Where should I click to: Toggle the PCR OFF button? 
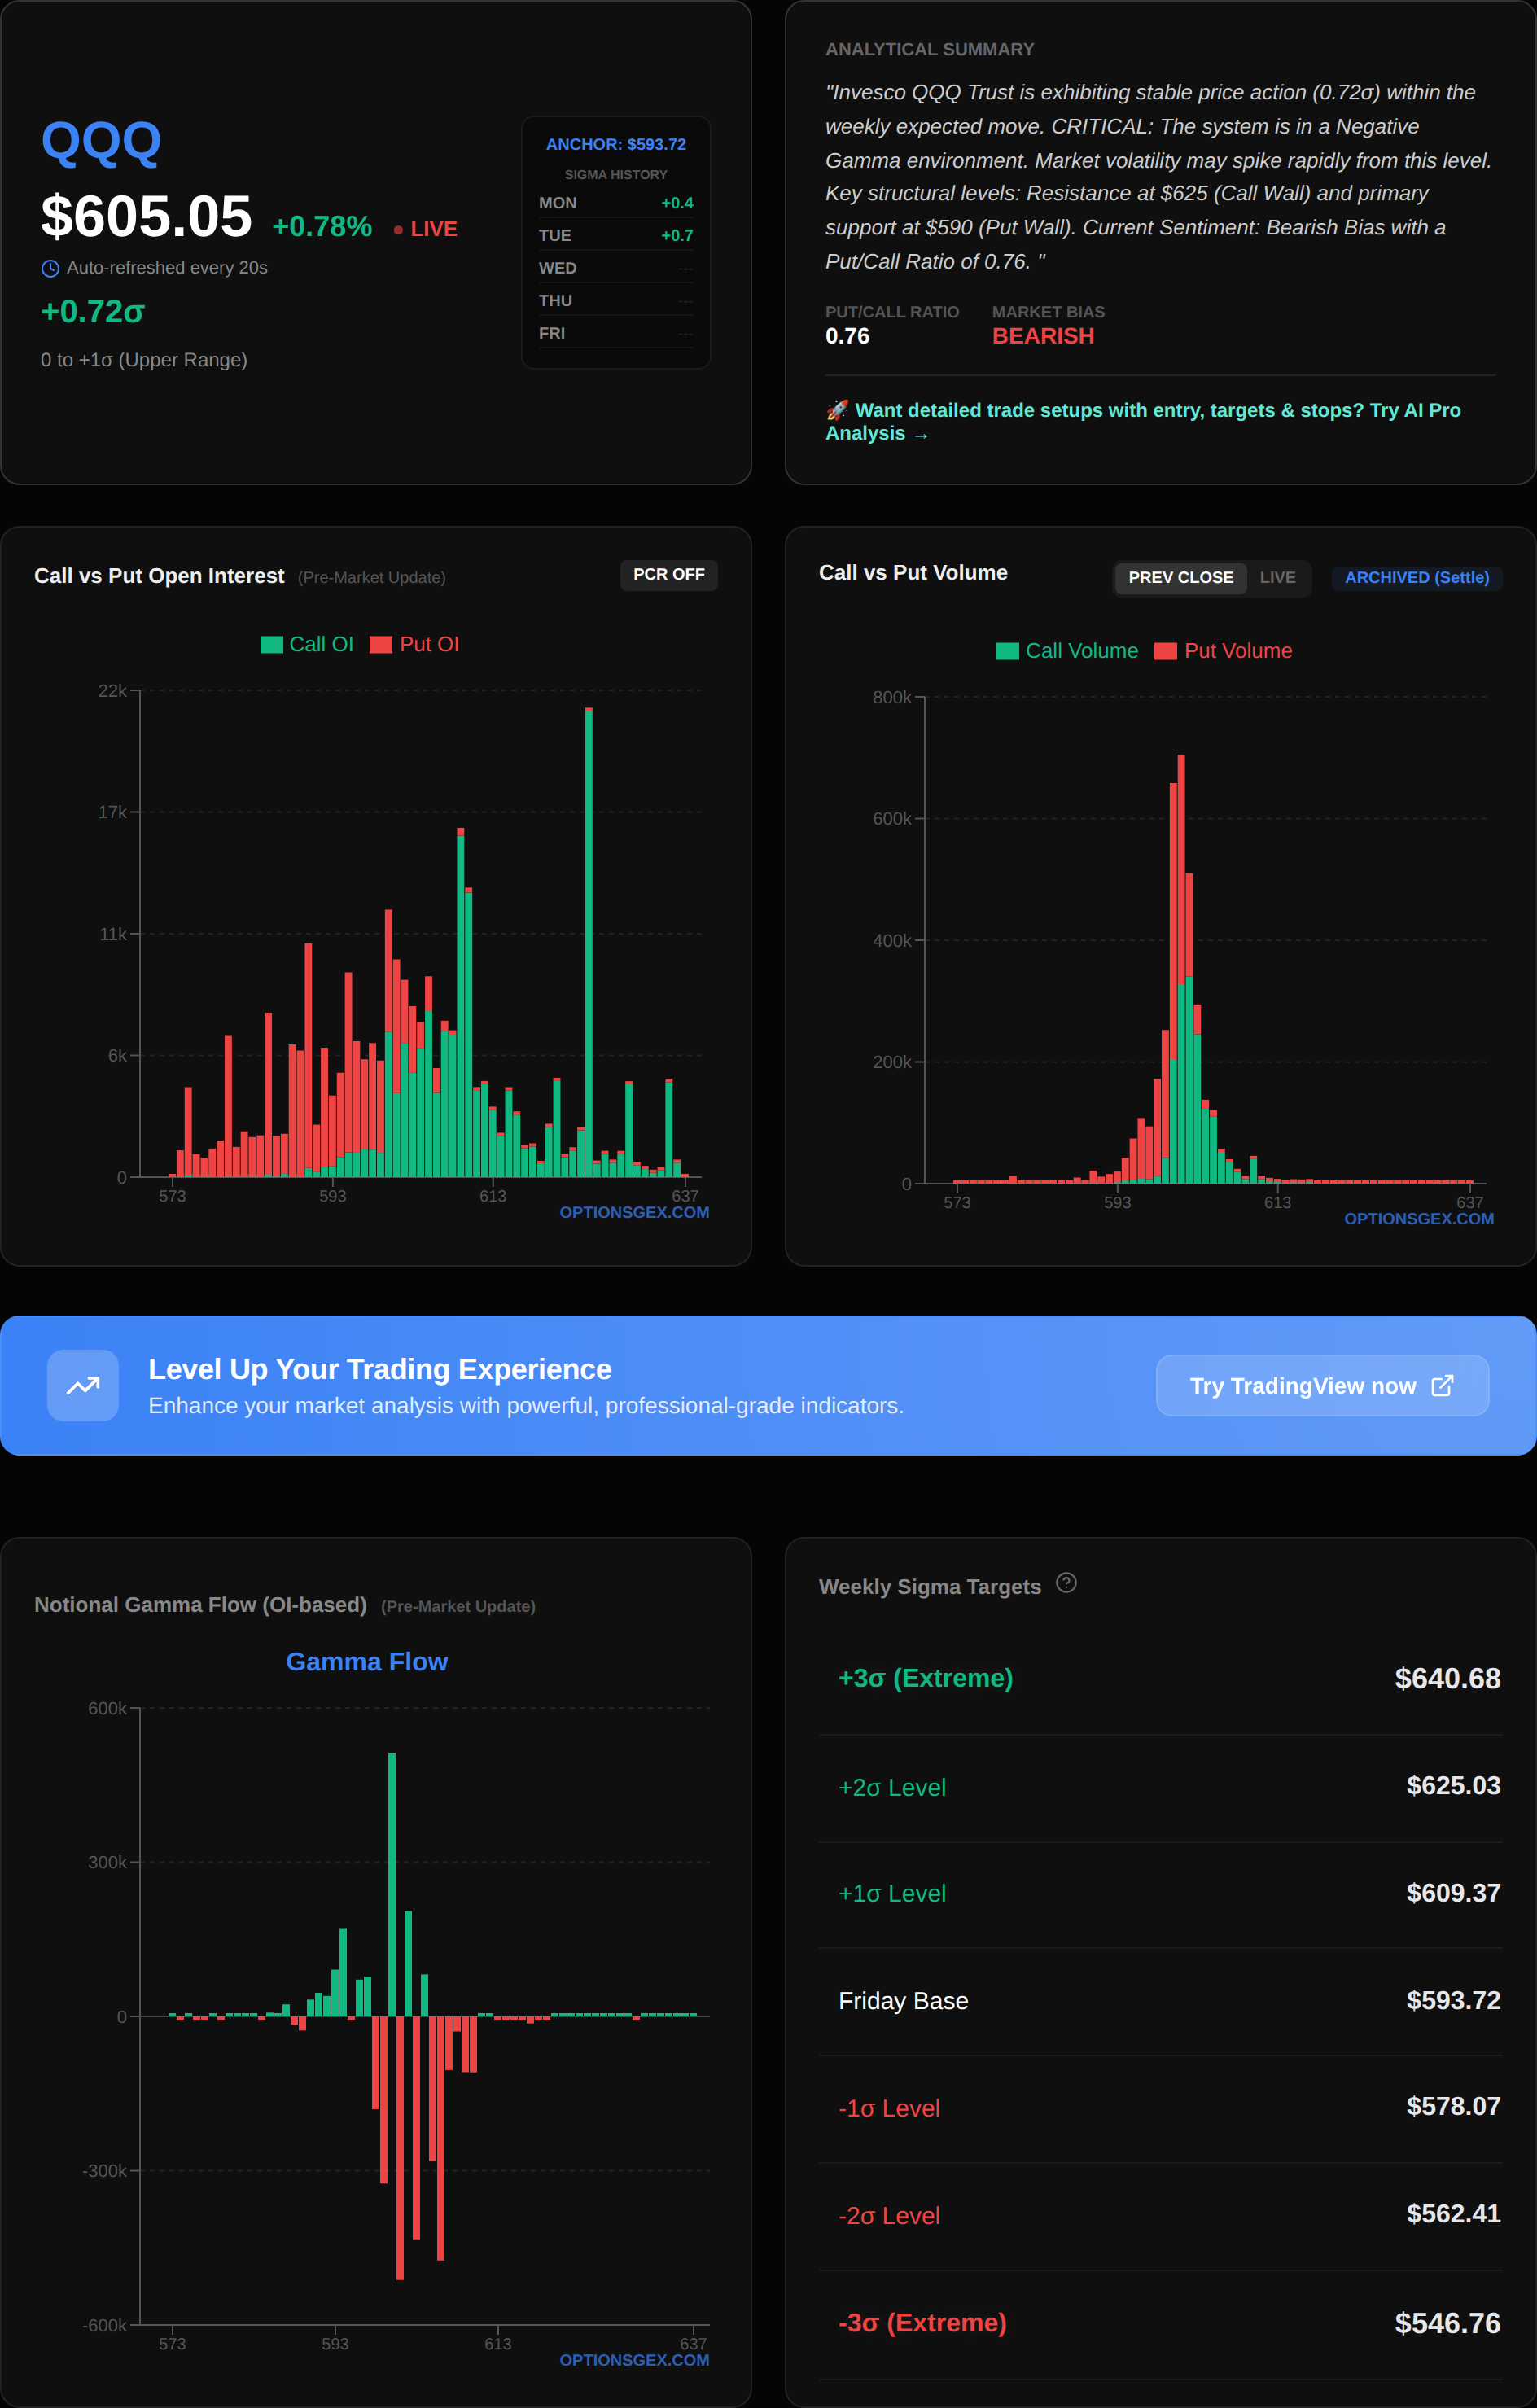[668, 574]
